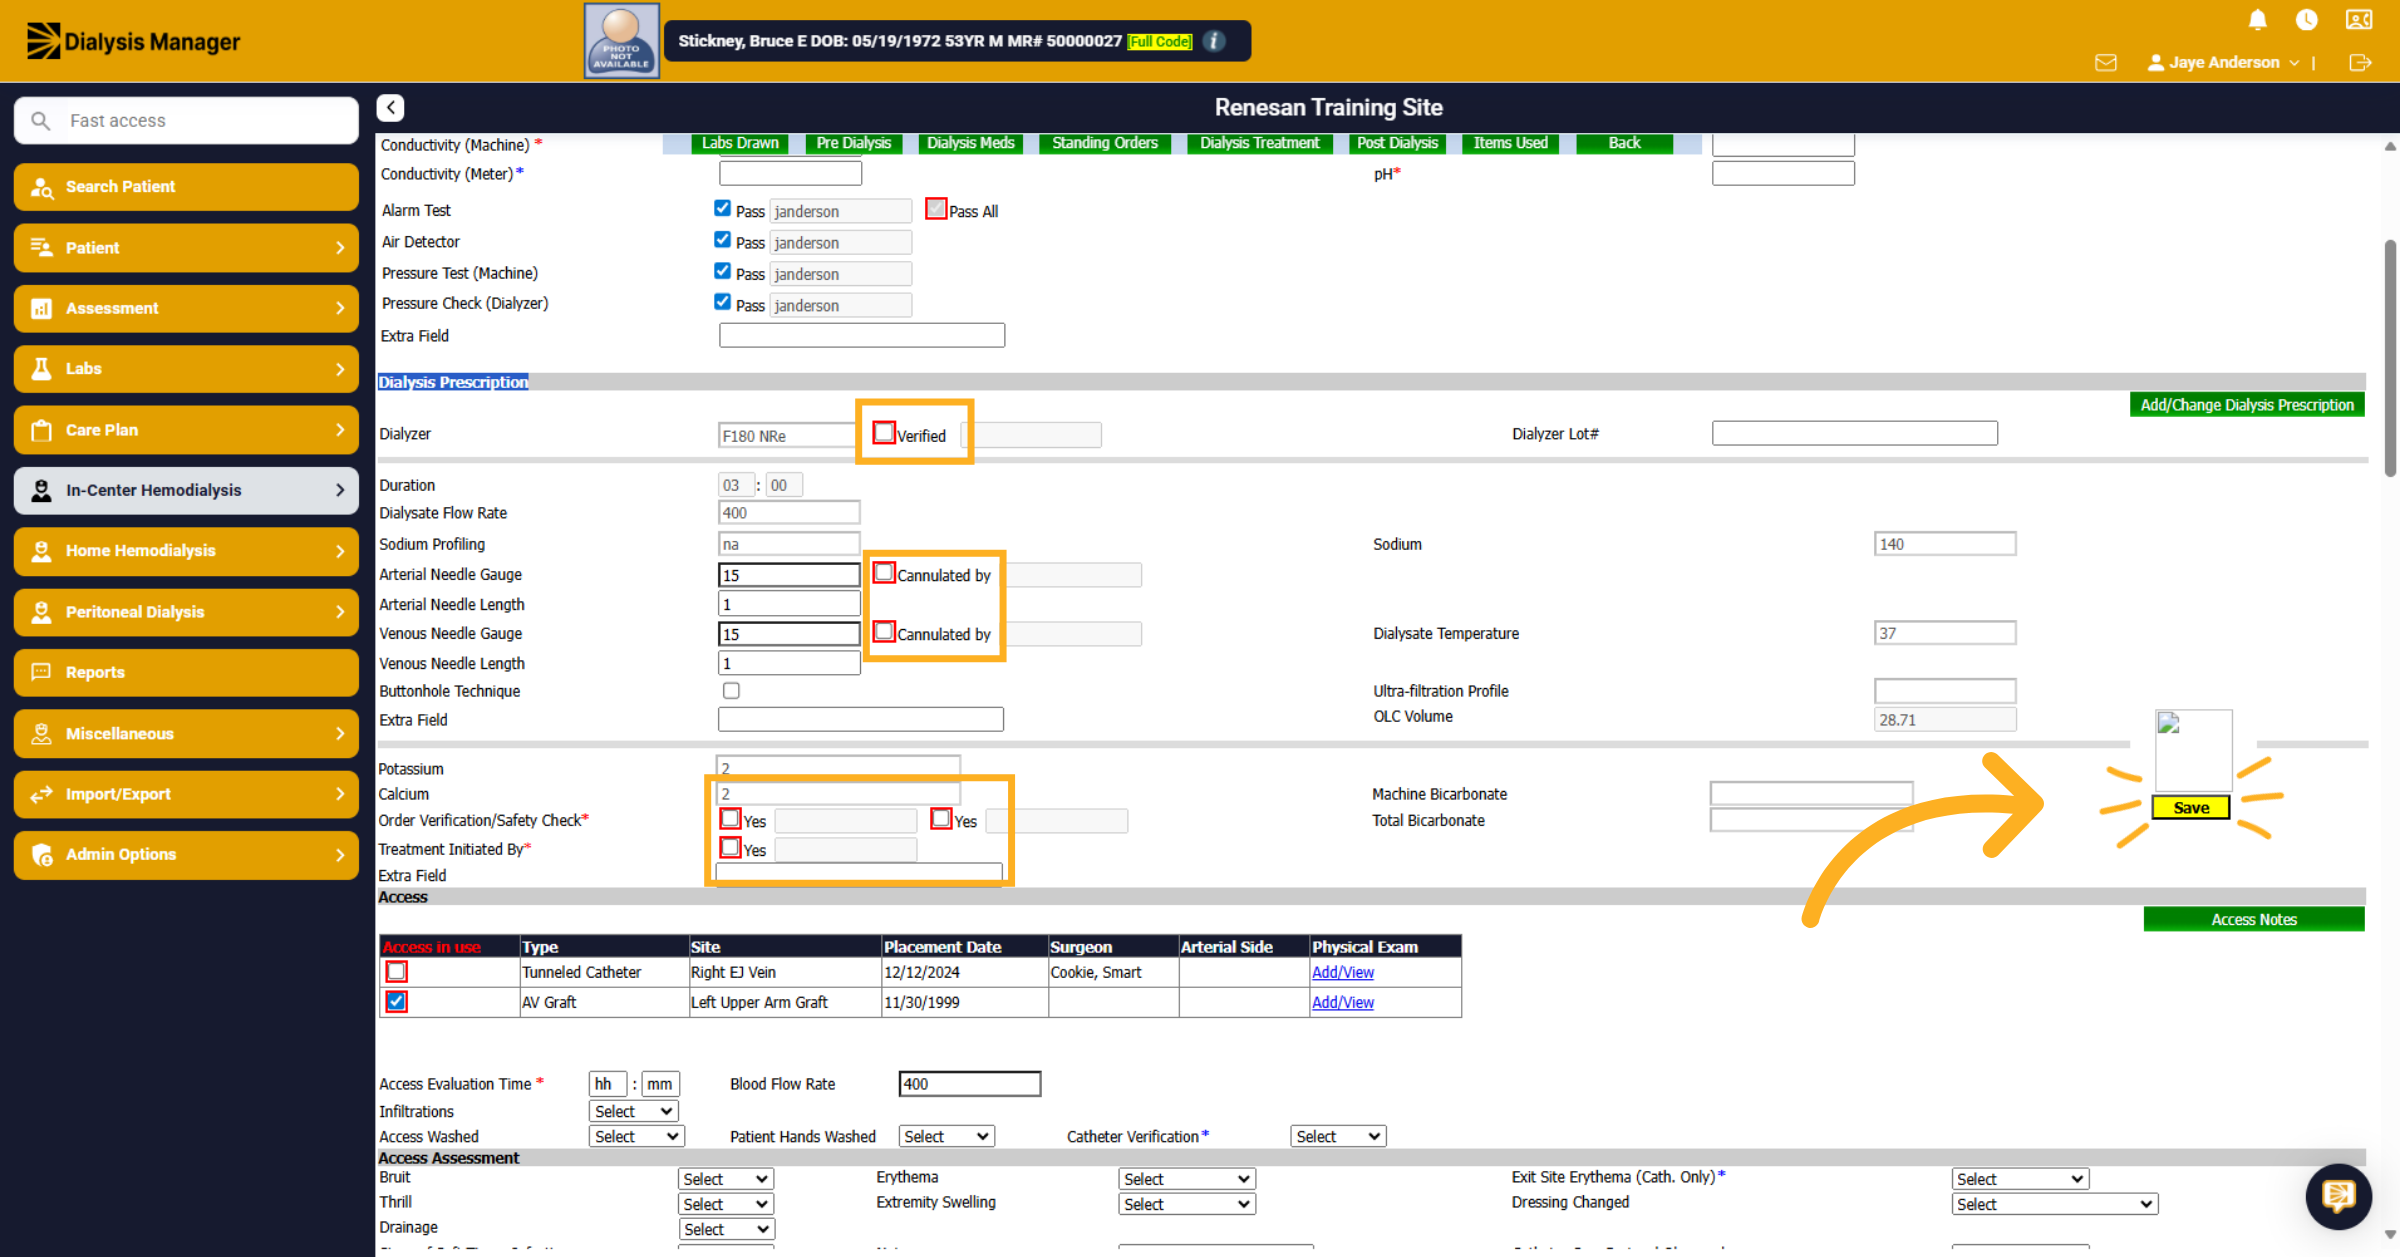
Task: Click the patient info icon
Action: [x=1214, y=41]
